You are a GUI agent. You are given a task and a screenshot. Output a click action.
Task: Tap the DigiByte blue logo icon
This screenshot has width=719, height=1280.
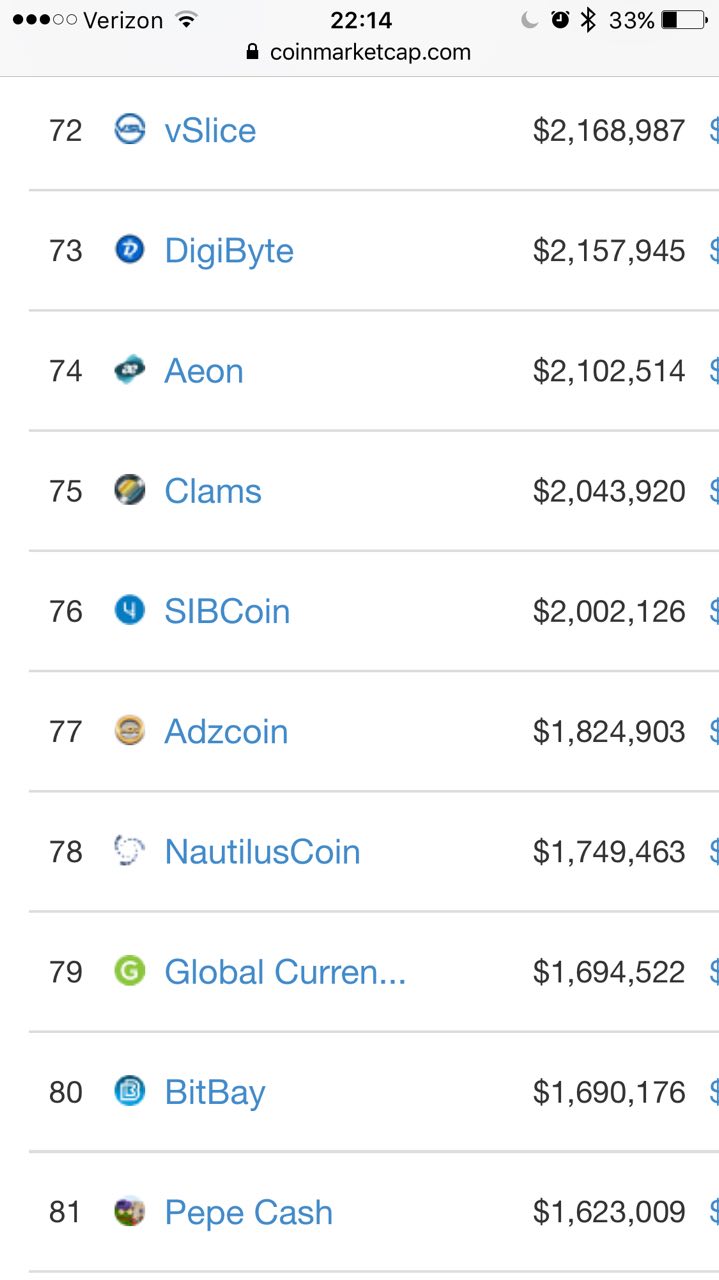130,250
